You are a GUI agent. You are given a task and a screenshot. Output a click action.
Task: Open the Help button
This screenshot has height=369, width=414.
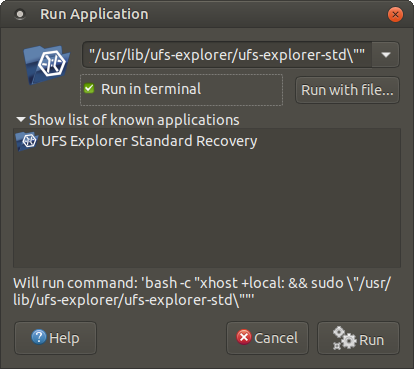(55, 338)
